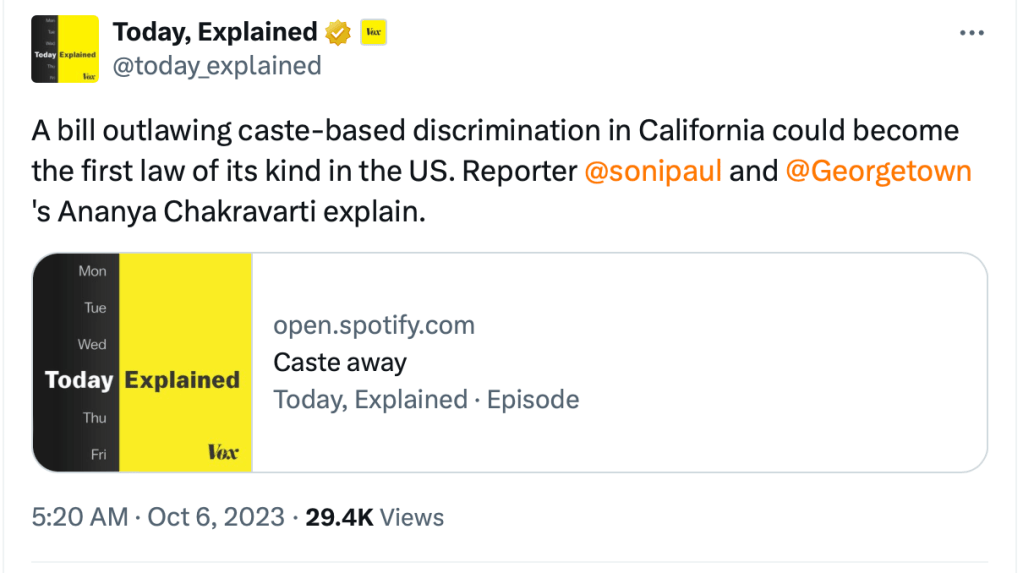The width and height of the screenshot is (1023, 573).
Task: Open the "Caste away" episode title
Action: click(340, 362)
